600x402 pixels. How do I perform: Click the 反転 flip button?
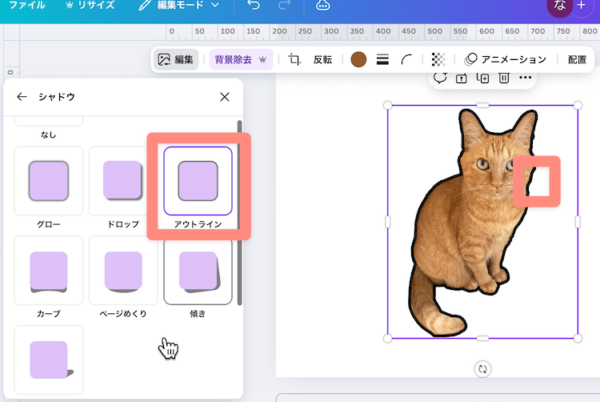(x=323, y=60)
